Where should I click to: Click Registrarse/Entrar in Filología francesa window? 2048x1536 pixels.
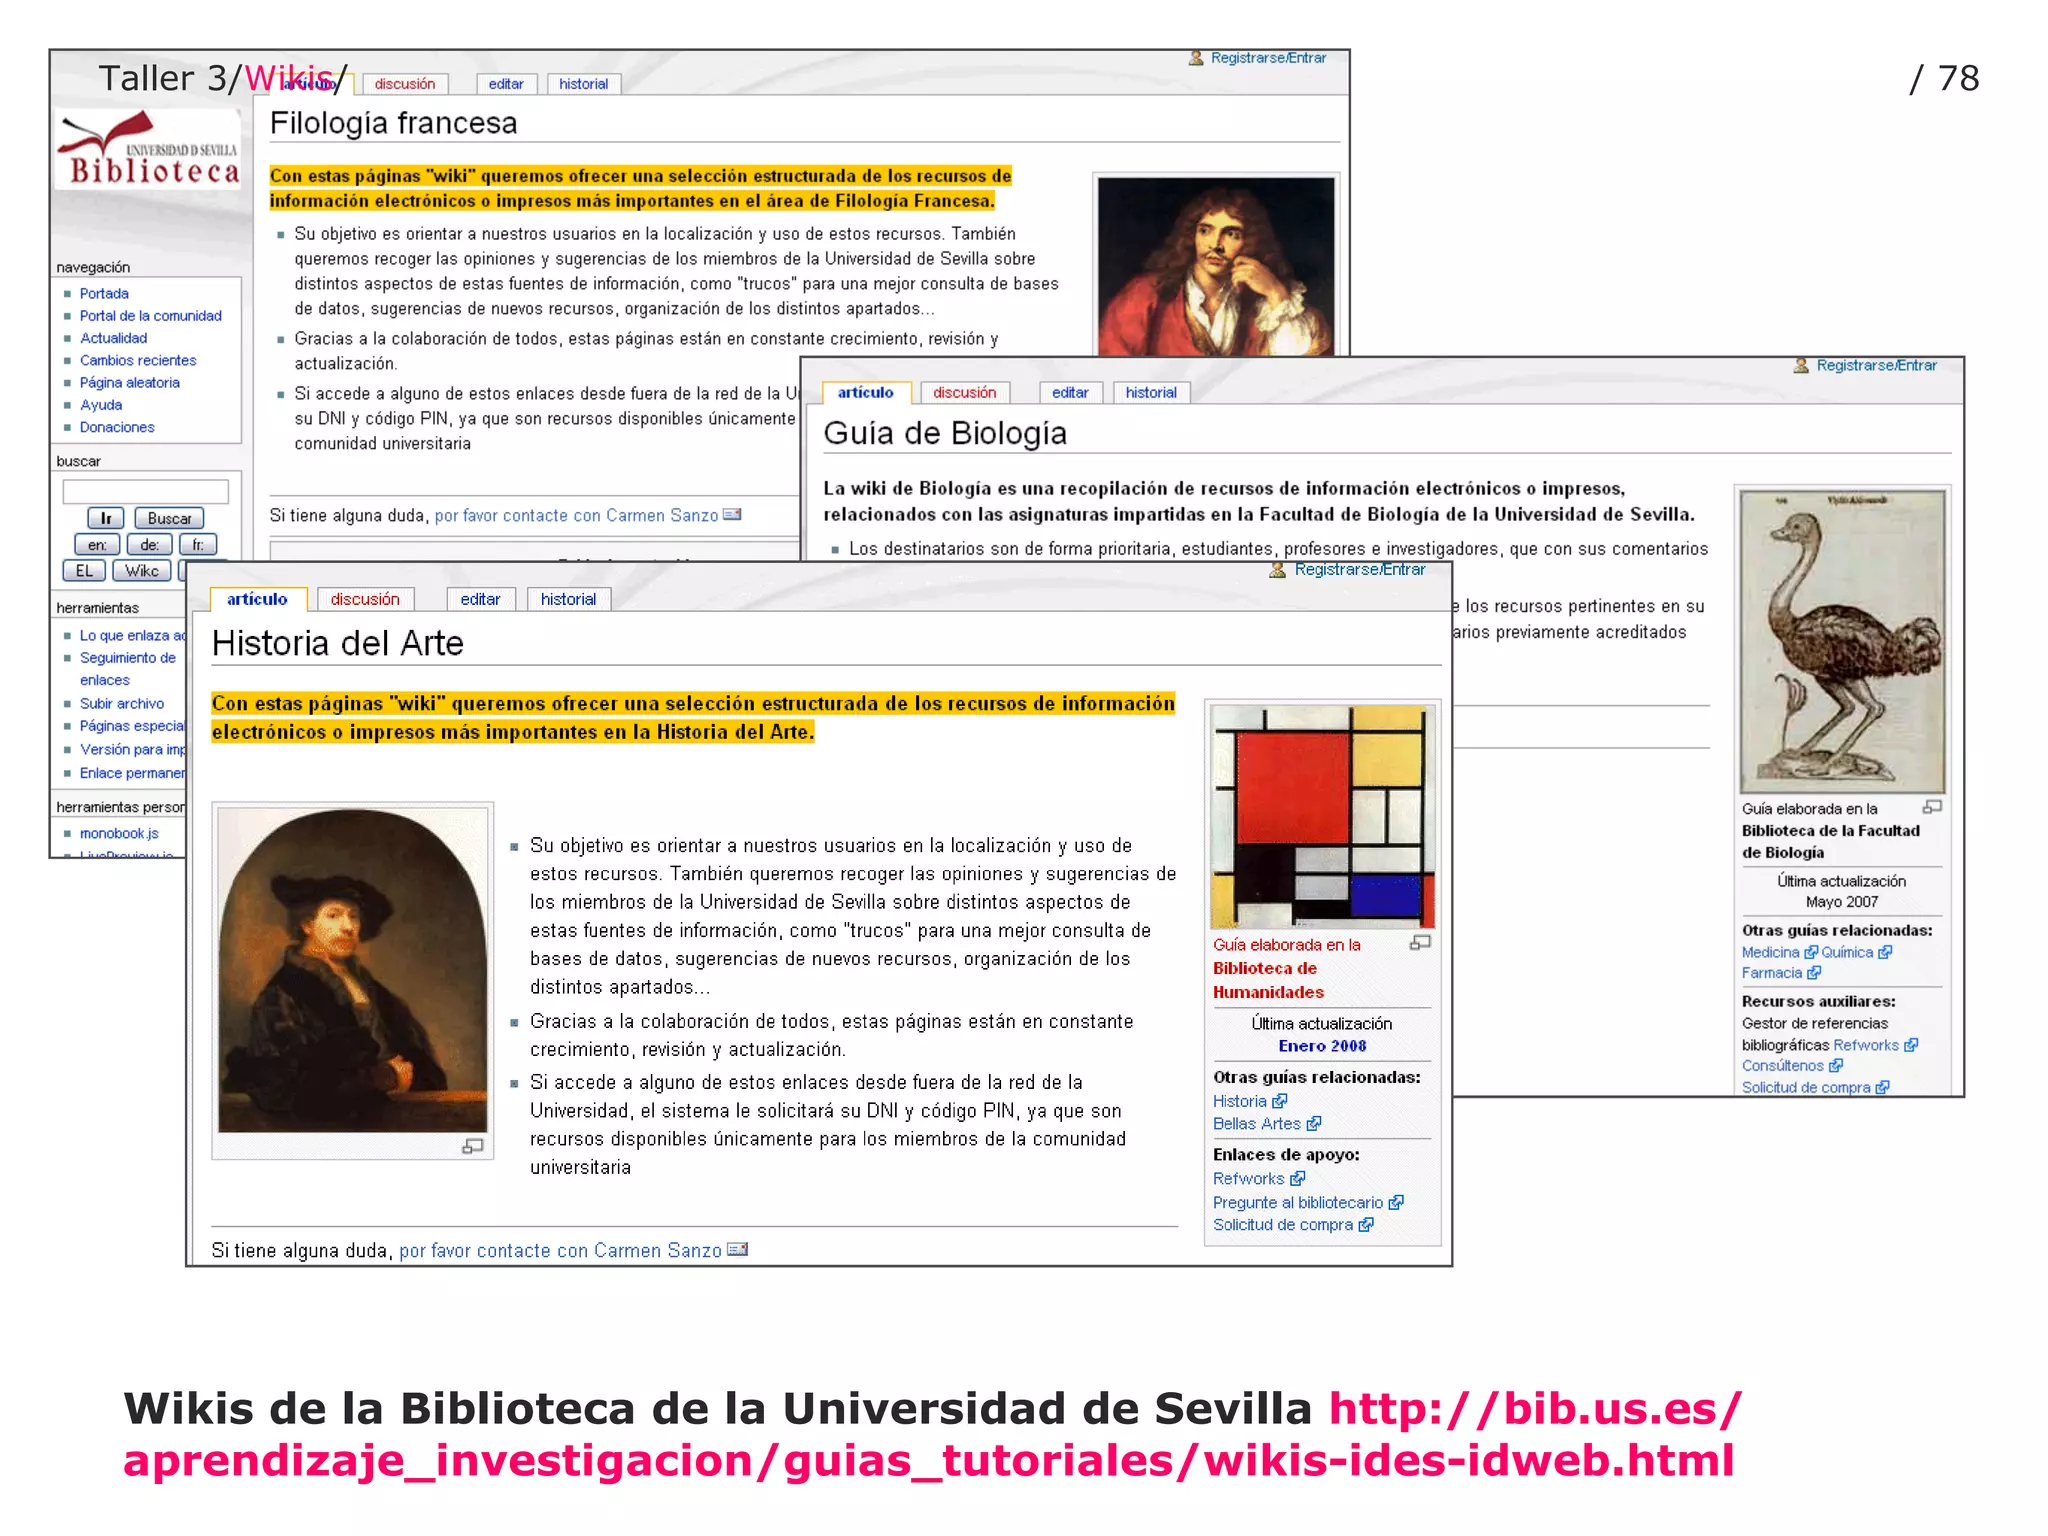pos(1268,58)
